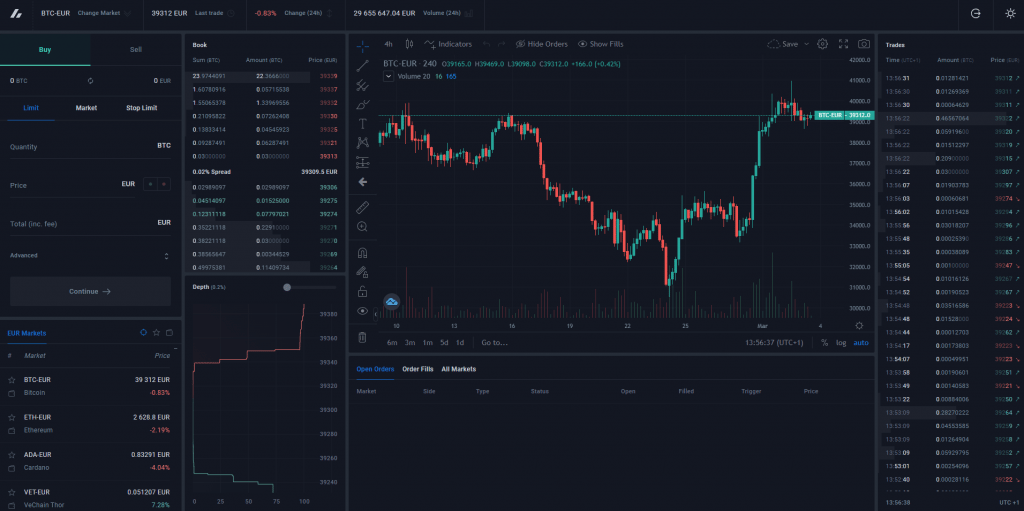
Task: Switch to the Sell tab
Action: [x=136, y=50]
